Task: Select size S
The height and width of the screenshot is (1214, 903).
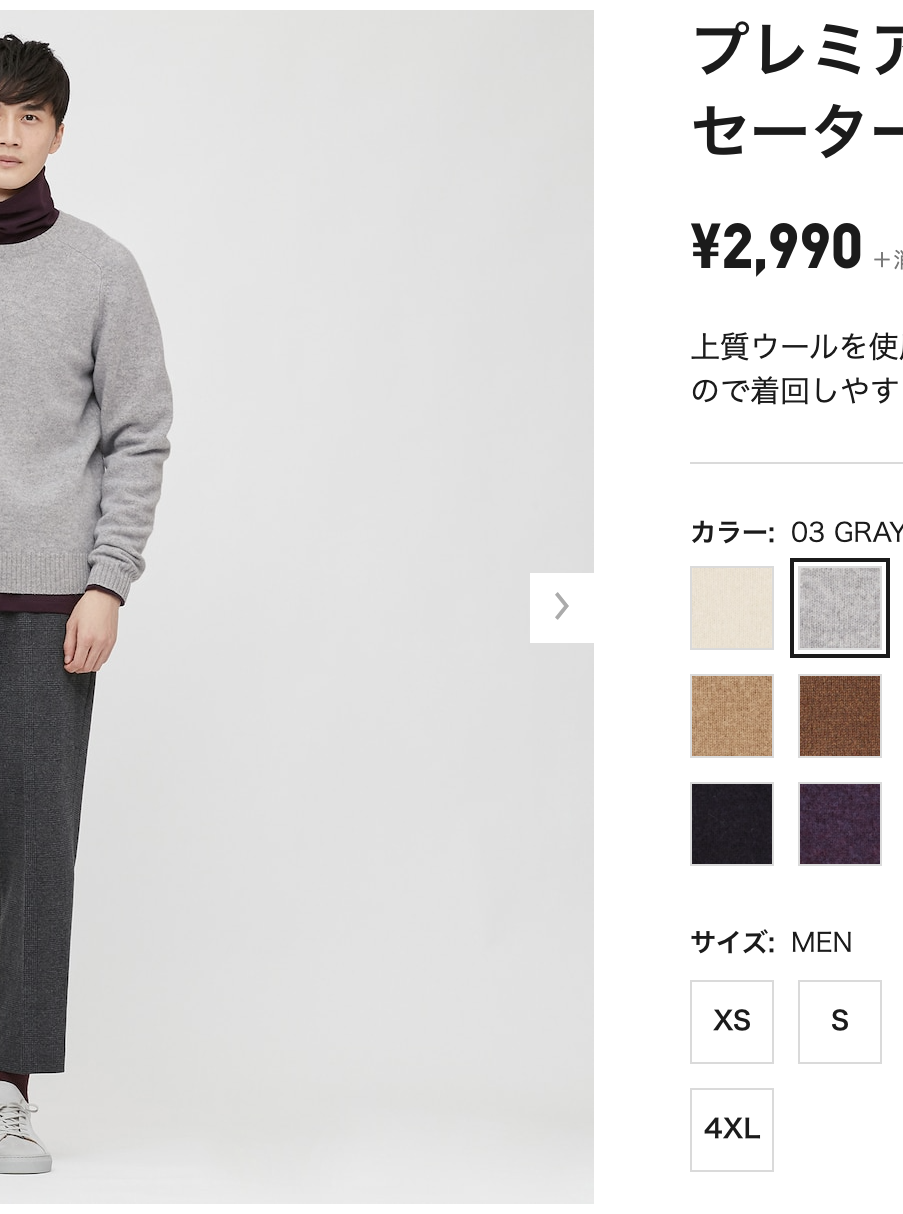Action: point(840,1021)
